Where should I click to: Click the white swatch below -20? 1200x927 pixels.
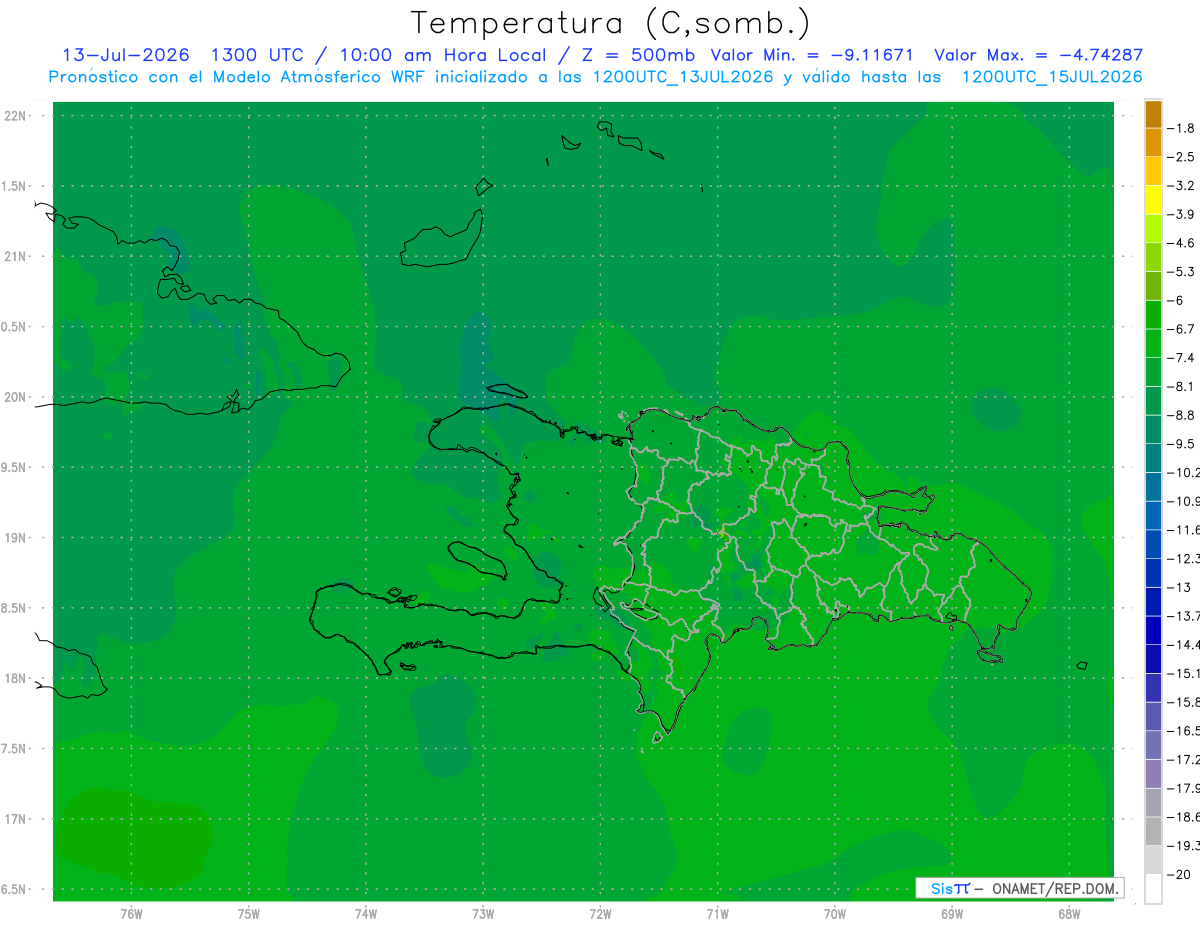click(x=1153, y=888)
